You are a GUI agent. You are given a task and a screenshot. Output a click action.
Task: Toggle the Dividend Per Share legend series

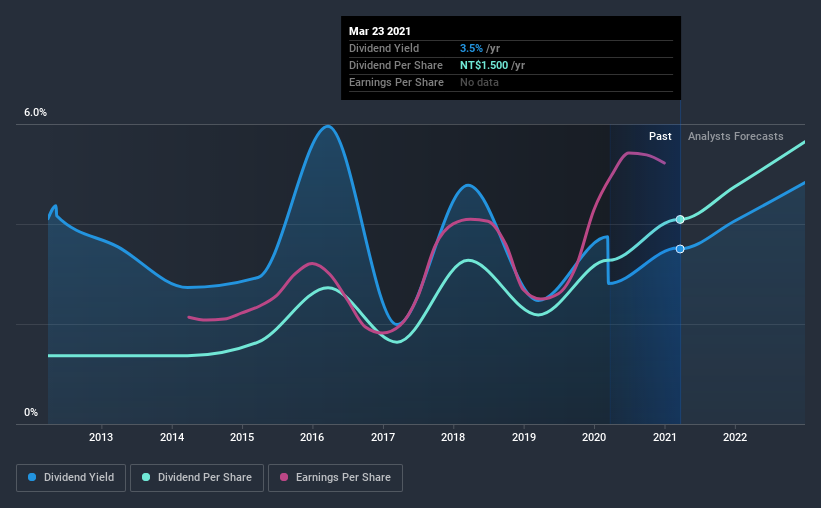(x=197, y=478)
